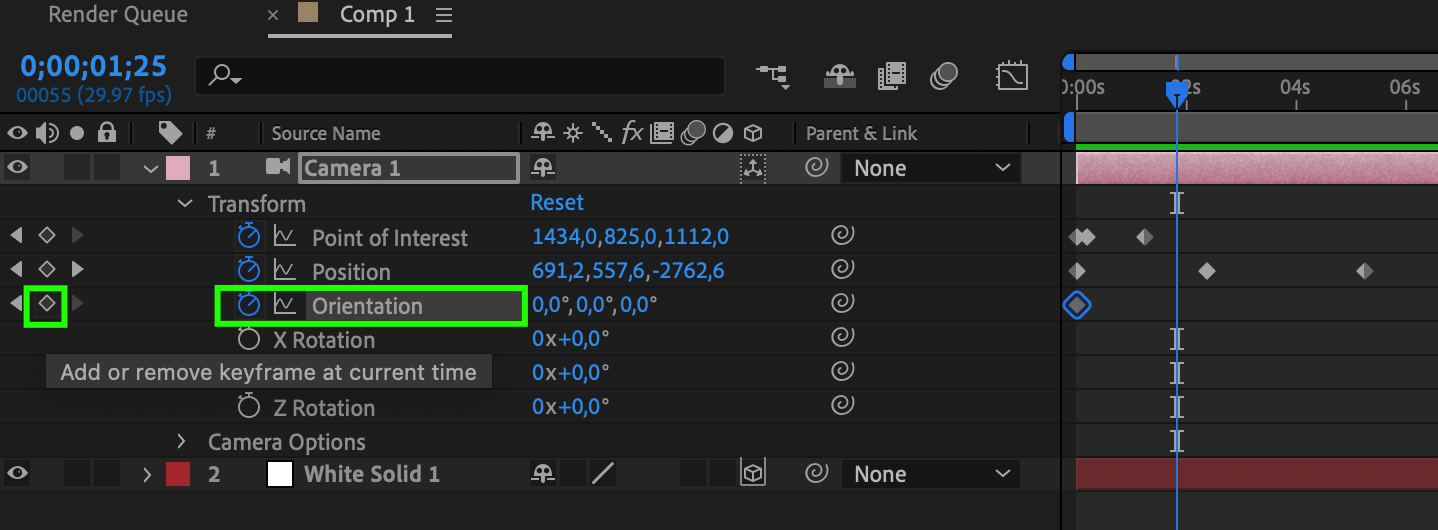Close the Comp 1 tab
The height and width of the screenshot is (530, 1438).
point(273,16)
